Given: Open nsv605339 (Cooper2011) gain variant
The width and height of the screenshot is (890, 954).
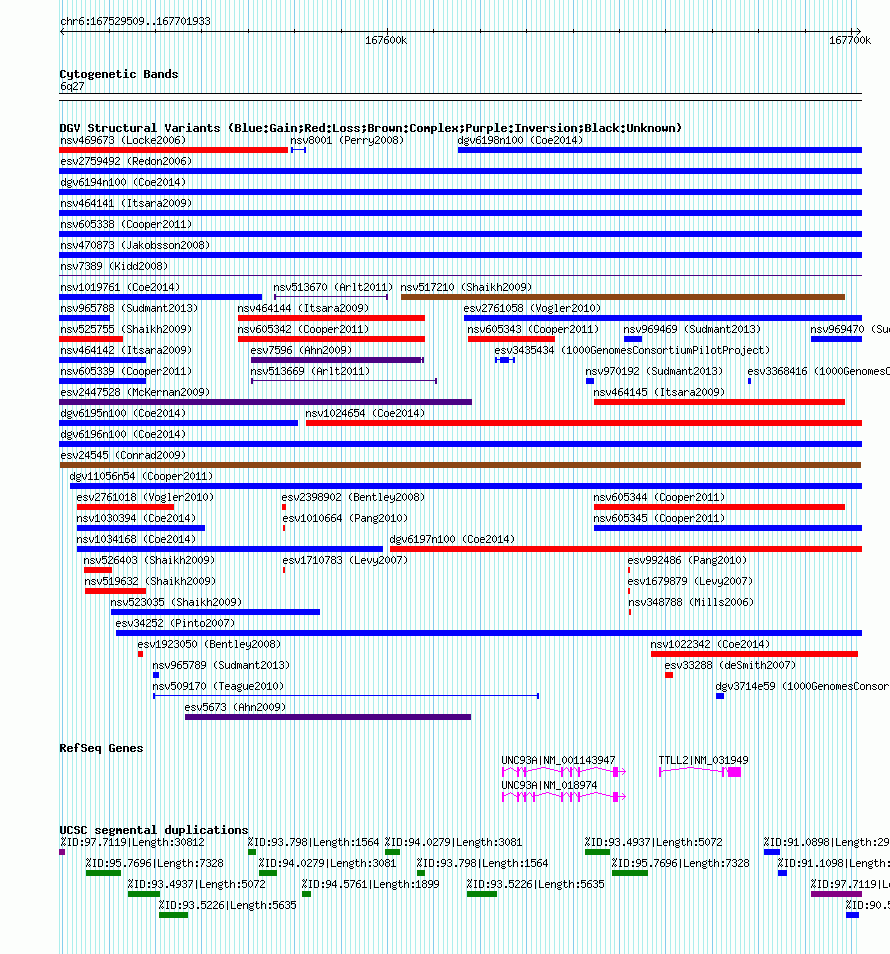Looking at the screenshot, I should click(x=102, y=381).
